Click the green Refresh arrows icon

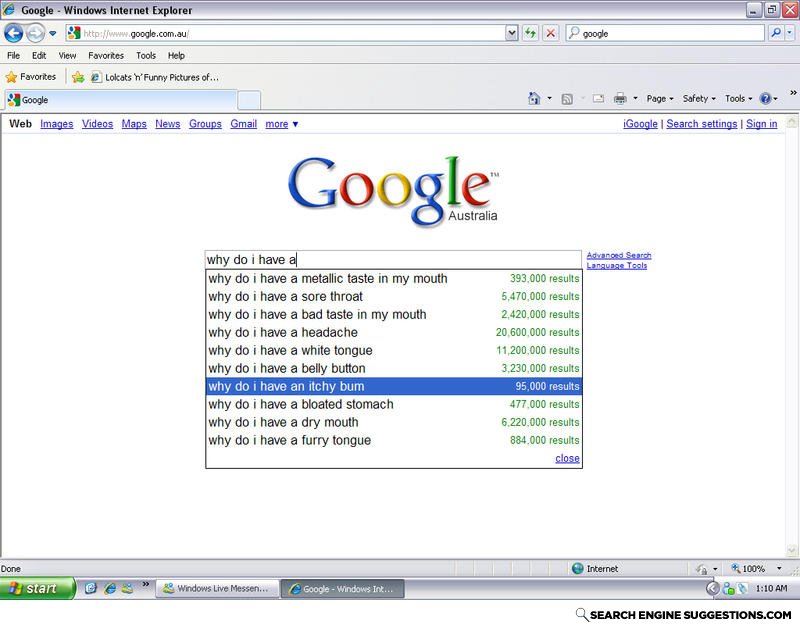click(x=531, y=34)
